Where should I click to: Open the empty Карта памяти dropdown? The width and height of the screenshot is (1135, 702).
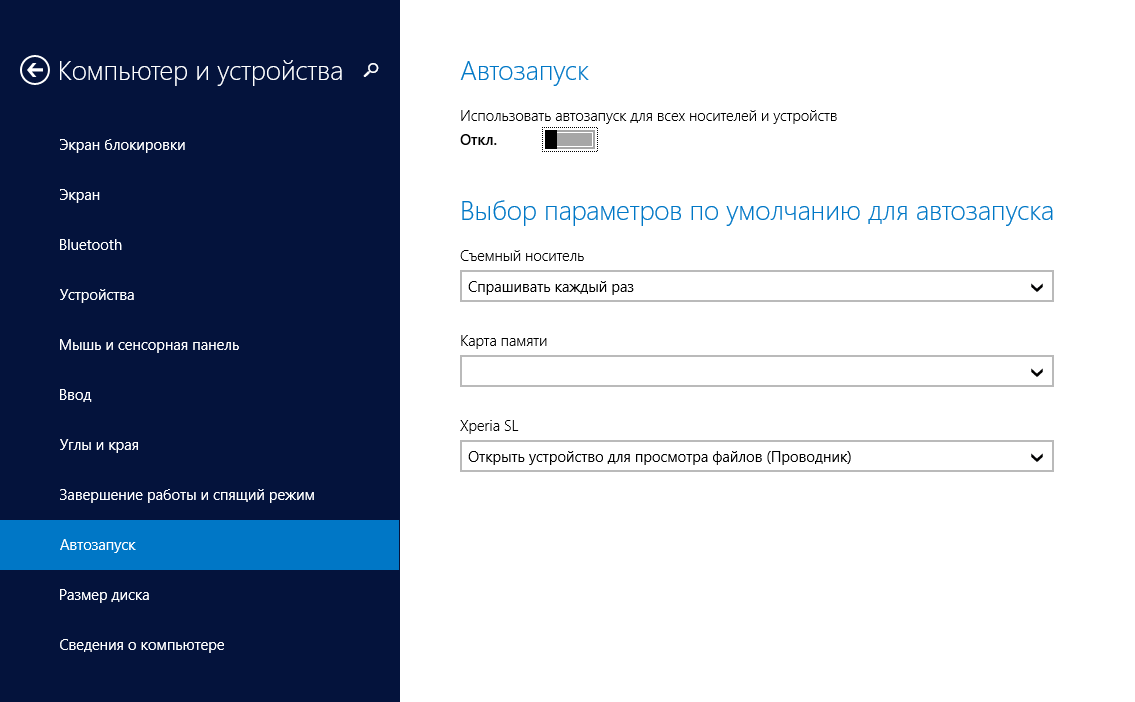(x=756, y=372)
